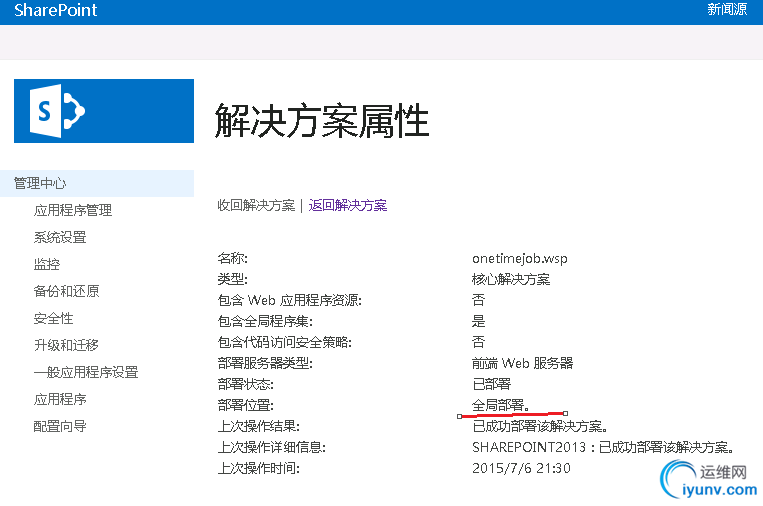Click the 已成功部署该解决方案。 result value
763x506 pixels.
click(x=540, y=426)
